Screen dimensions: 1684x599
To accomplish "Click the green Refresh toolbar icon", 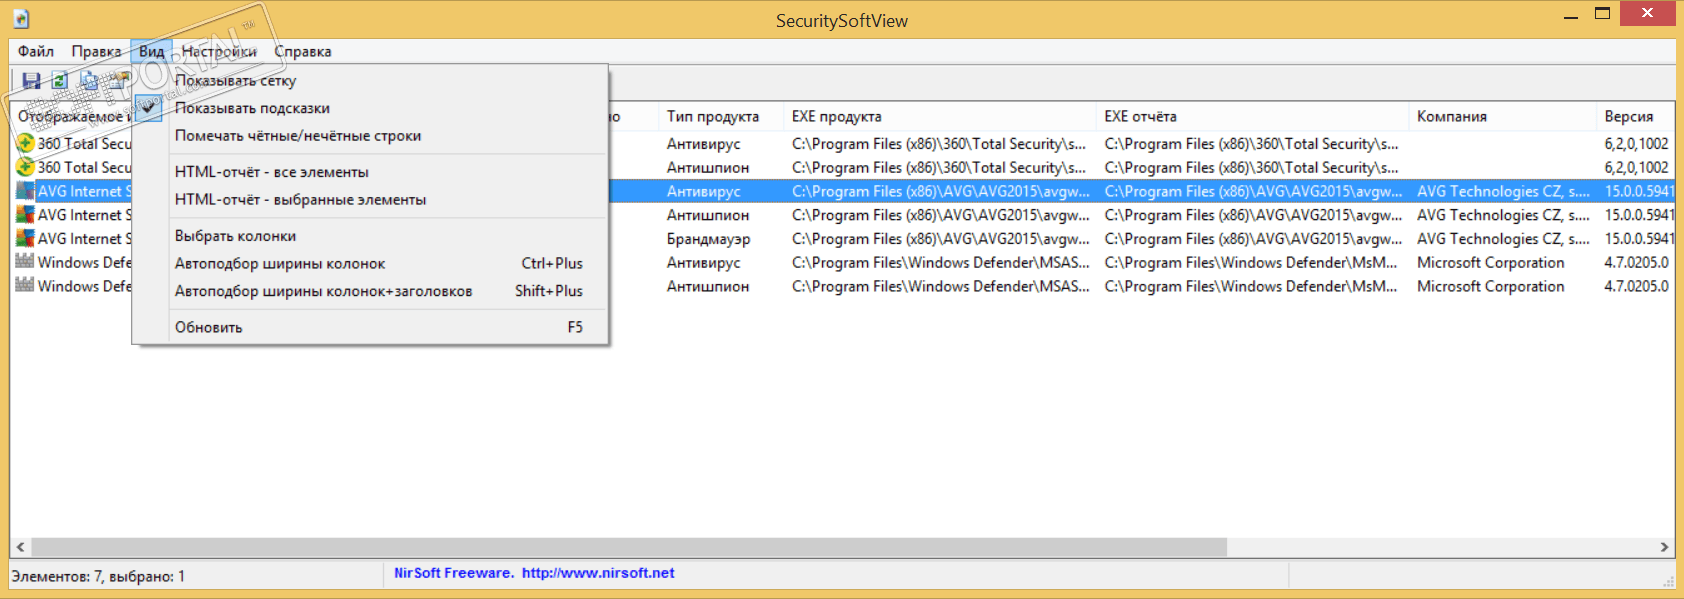I will (60, 81).
